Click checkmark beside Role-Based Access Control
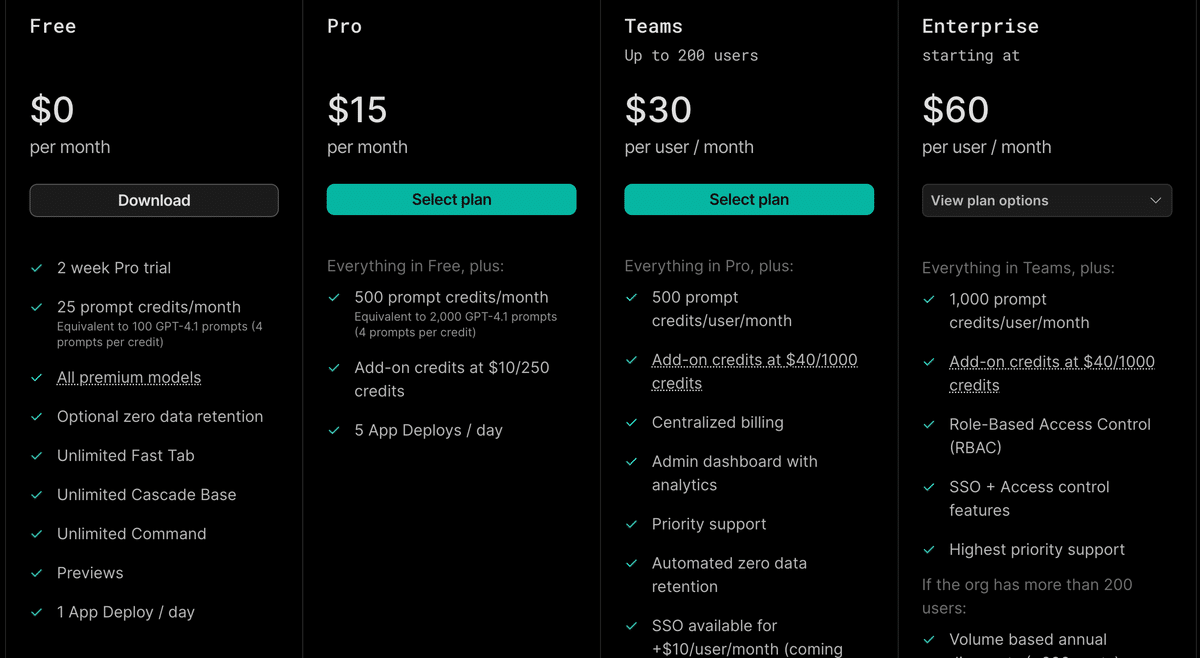Viewport: 1200px width, 658px height. pyautogui.click(x=929, y=425)
